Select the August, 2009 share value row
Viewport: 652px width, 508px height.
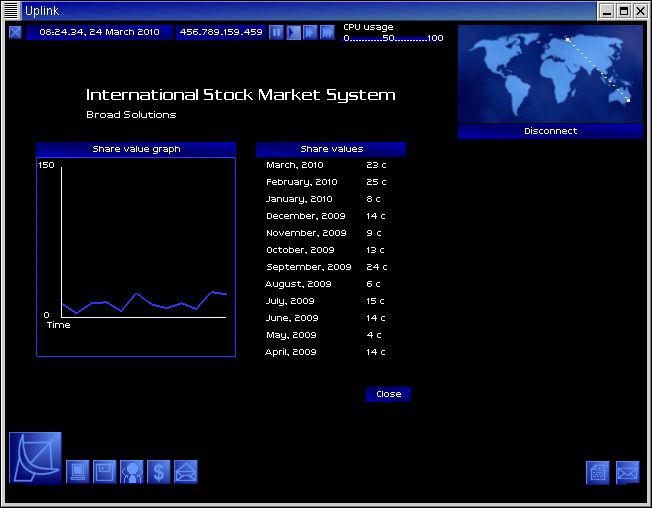[323, 284]
